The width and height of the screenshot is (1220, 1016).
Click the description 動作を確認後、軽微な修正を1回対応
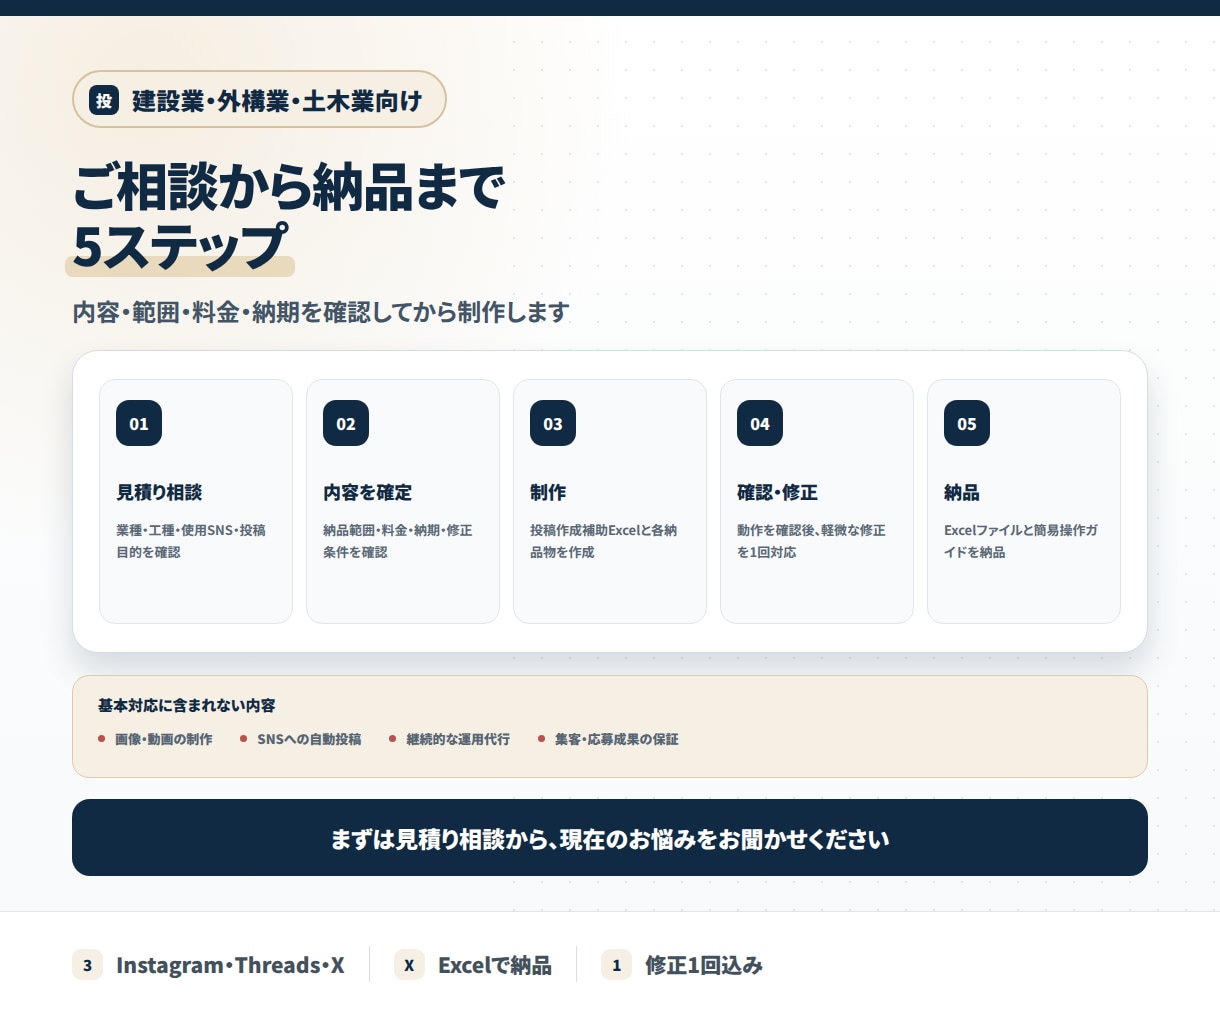point(811,541)
